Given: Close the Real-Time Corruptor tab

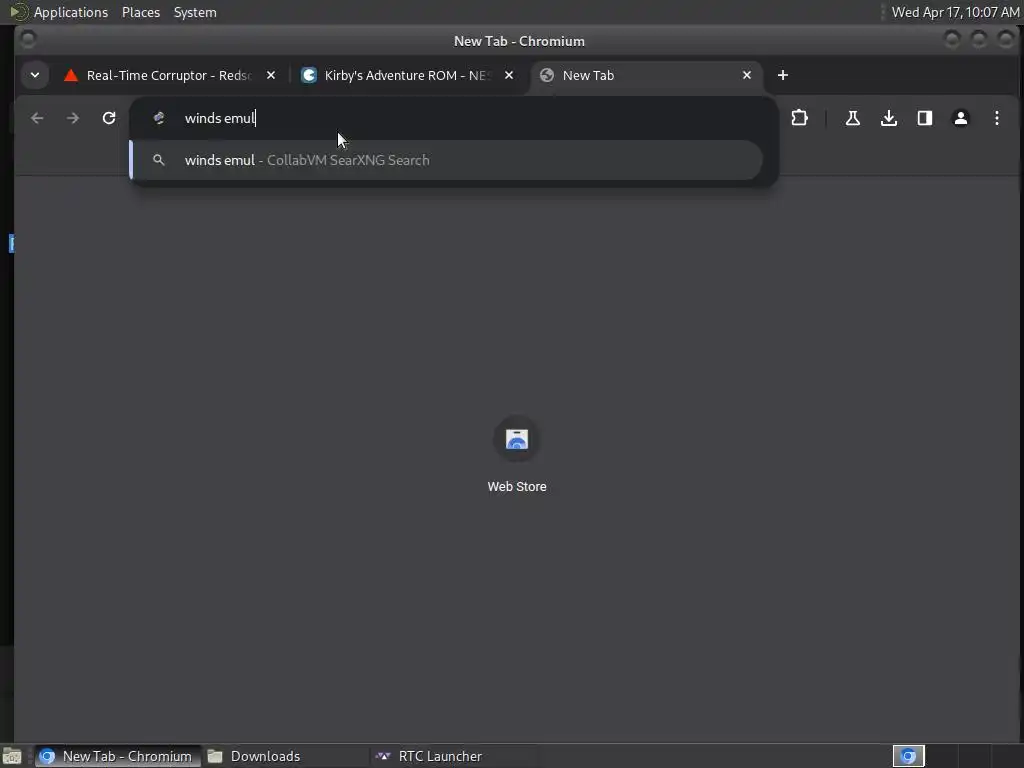Looking at the screenshot, I should coord(271,75).
